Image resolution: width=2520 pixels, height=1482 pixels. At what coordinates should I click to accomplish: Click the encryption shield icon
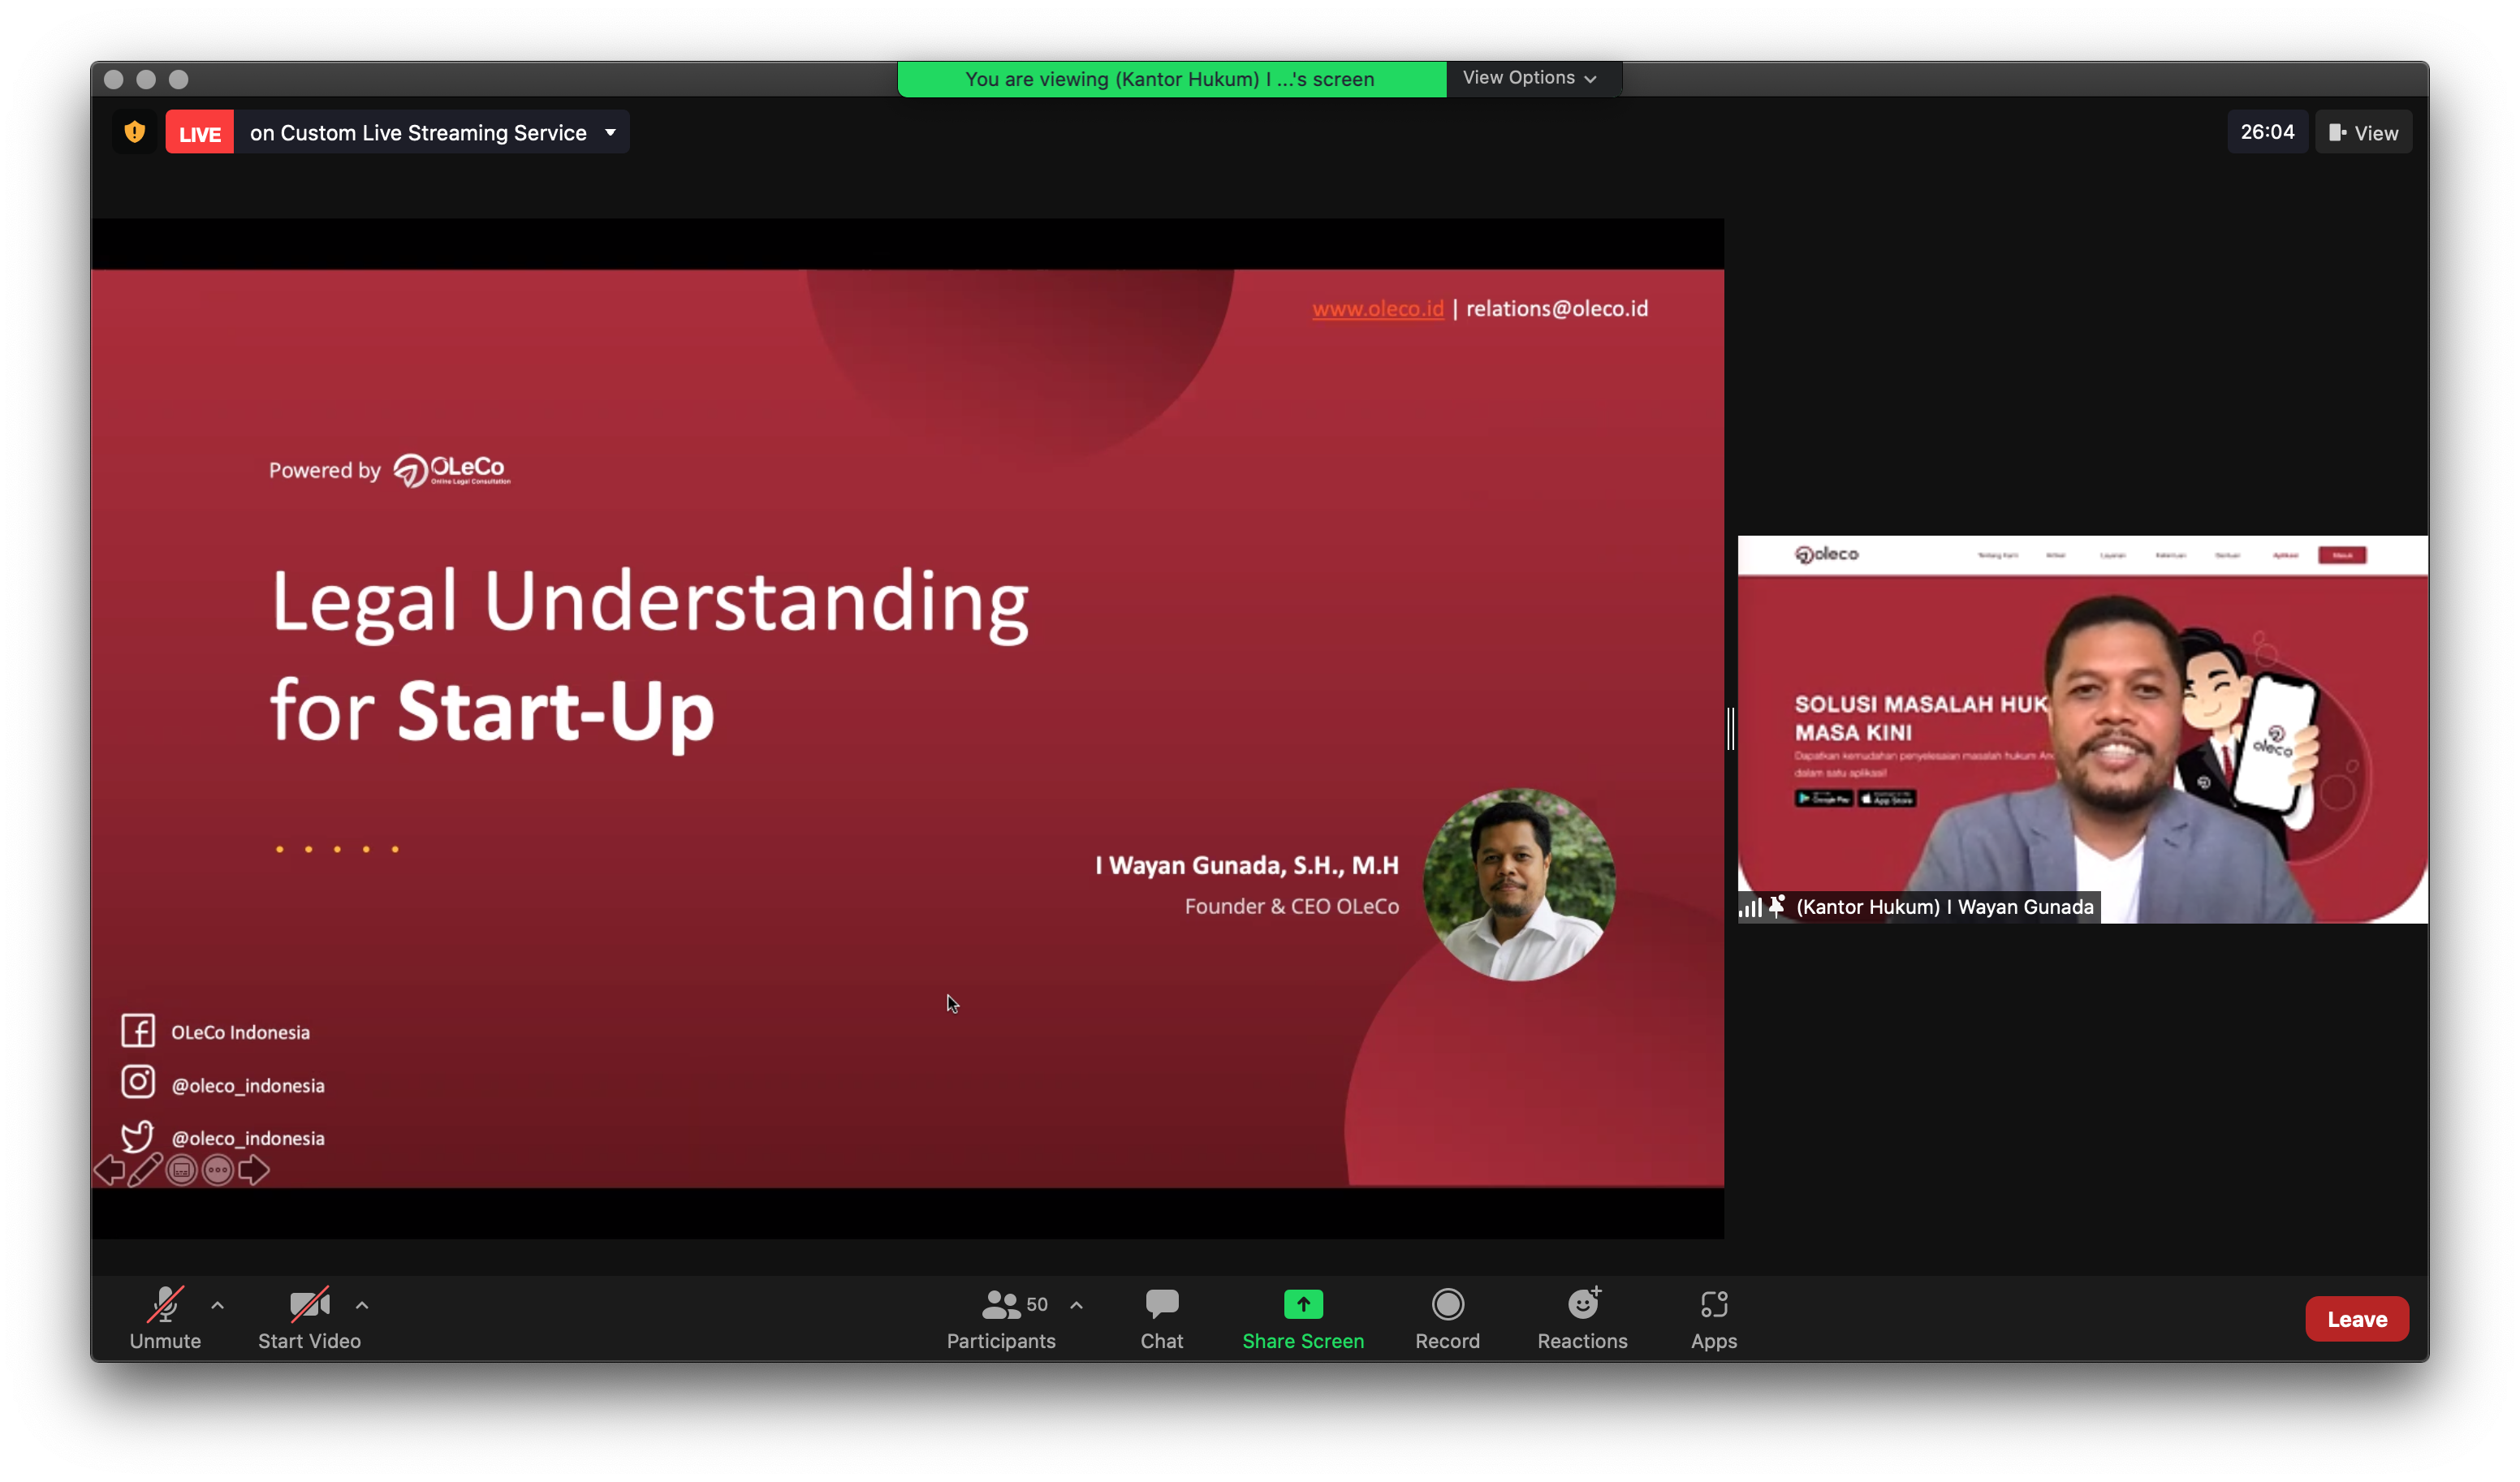134,132
